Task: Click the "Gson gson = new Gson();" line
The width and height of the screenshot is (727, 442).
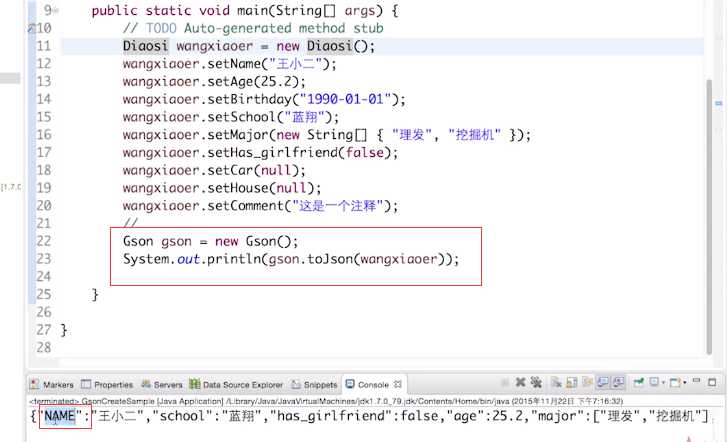Action: [210, 241]
